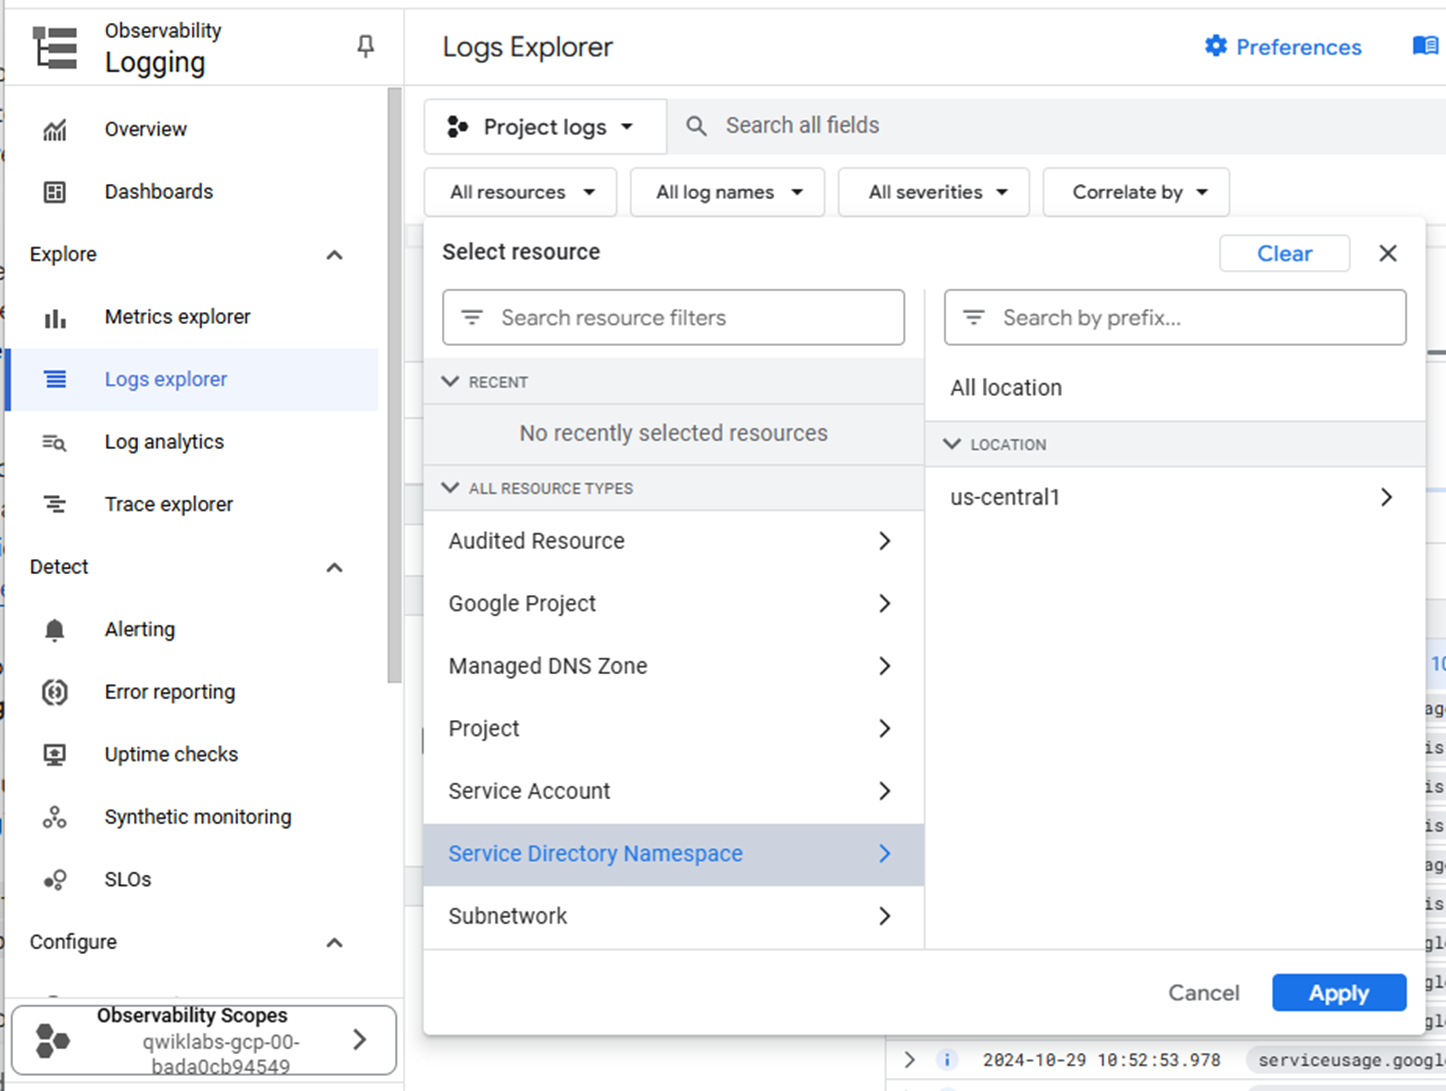Viewport: 1446px width, 1091px height.
Task: Click the Synthetic monitoring icon
Action: tap(55, 817)
